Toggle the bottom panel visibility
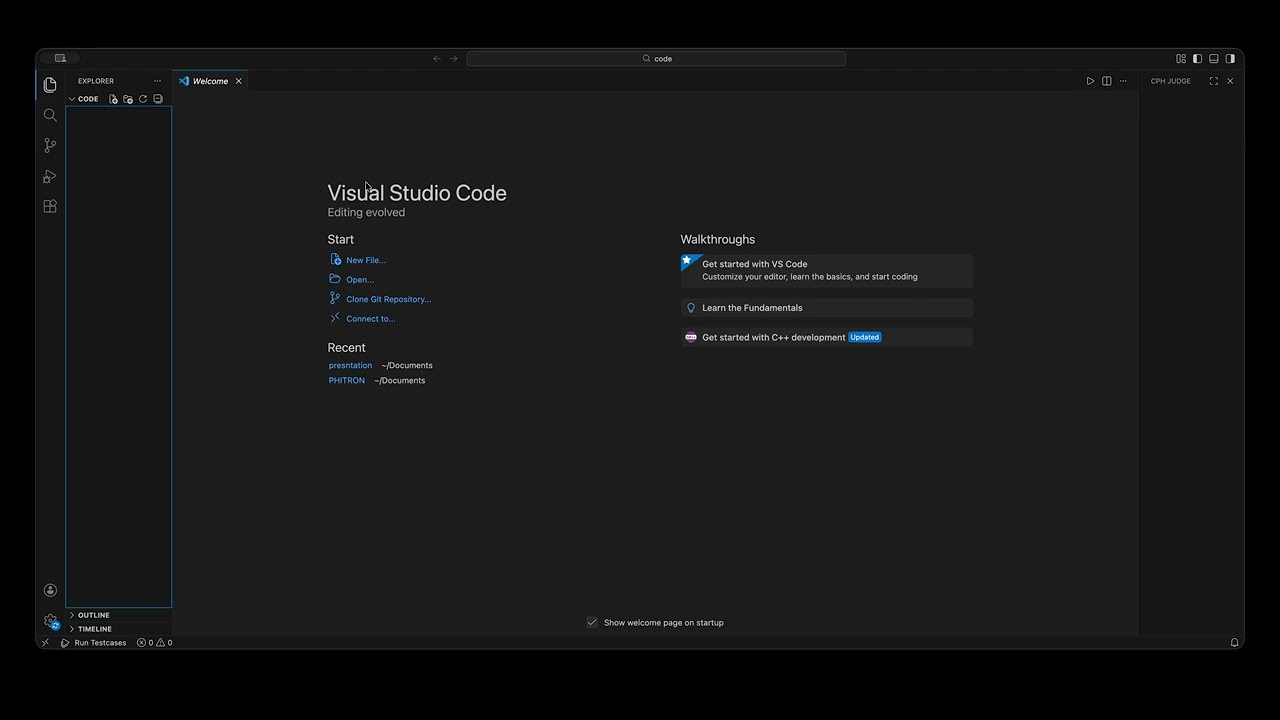Screen dimensions: 1280x720 click(x=1214, y=59)
